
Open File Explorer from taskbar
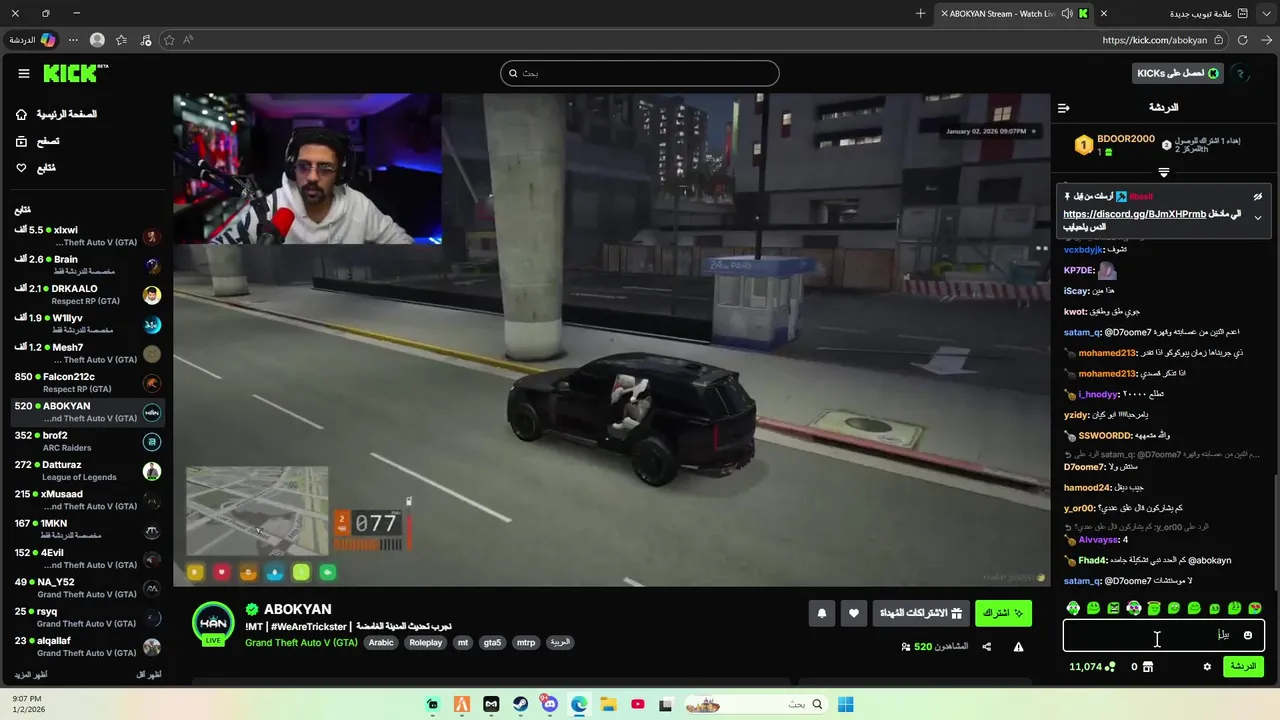click(x=608, y=704)
